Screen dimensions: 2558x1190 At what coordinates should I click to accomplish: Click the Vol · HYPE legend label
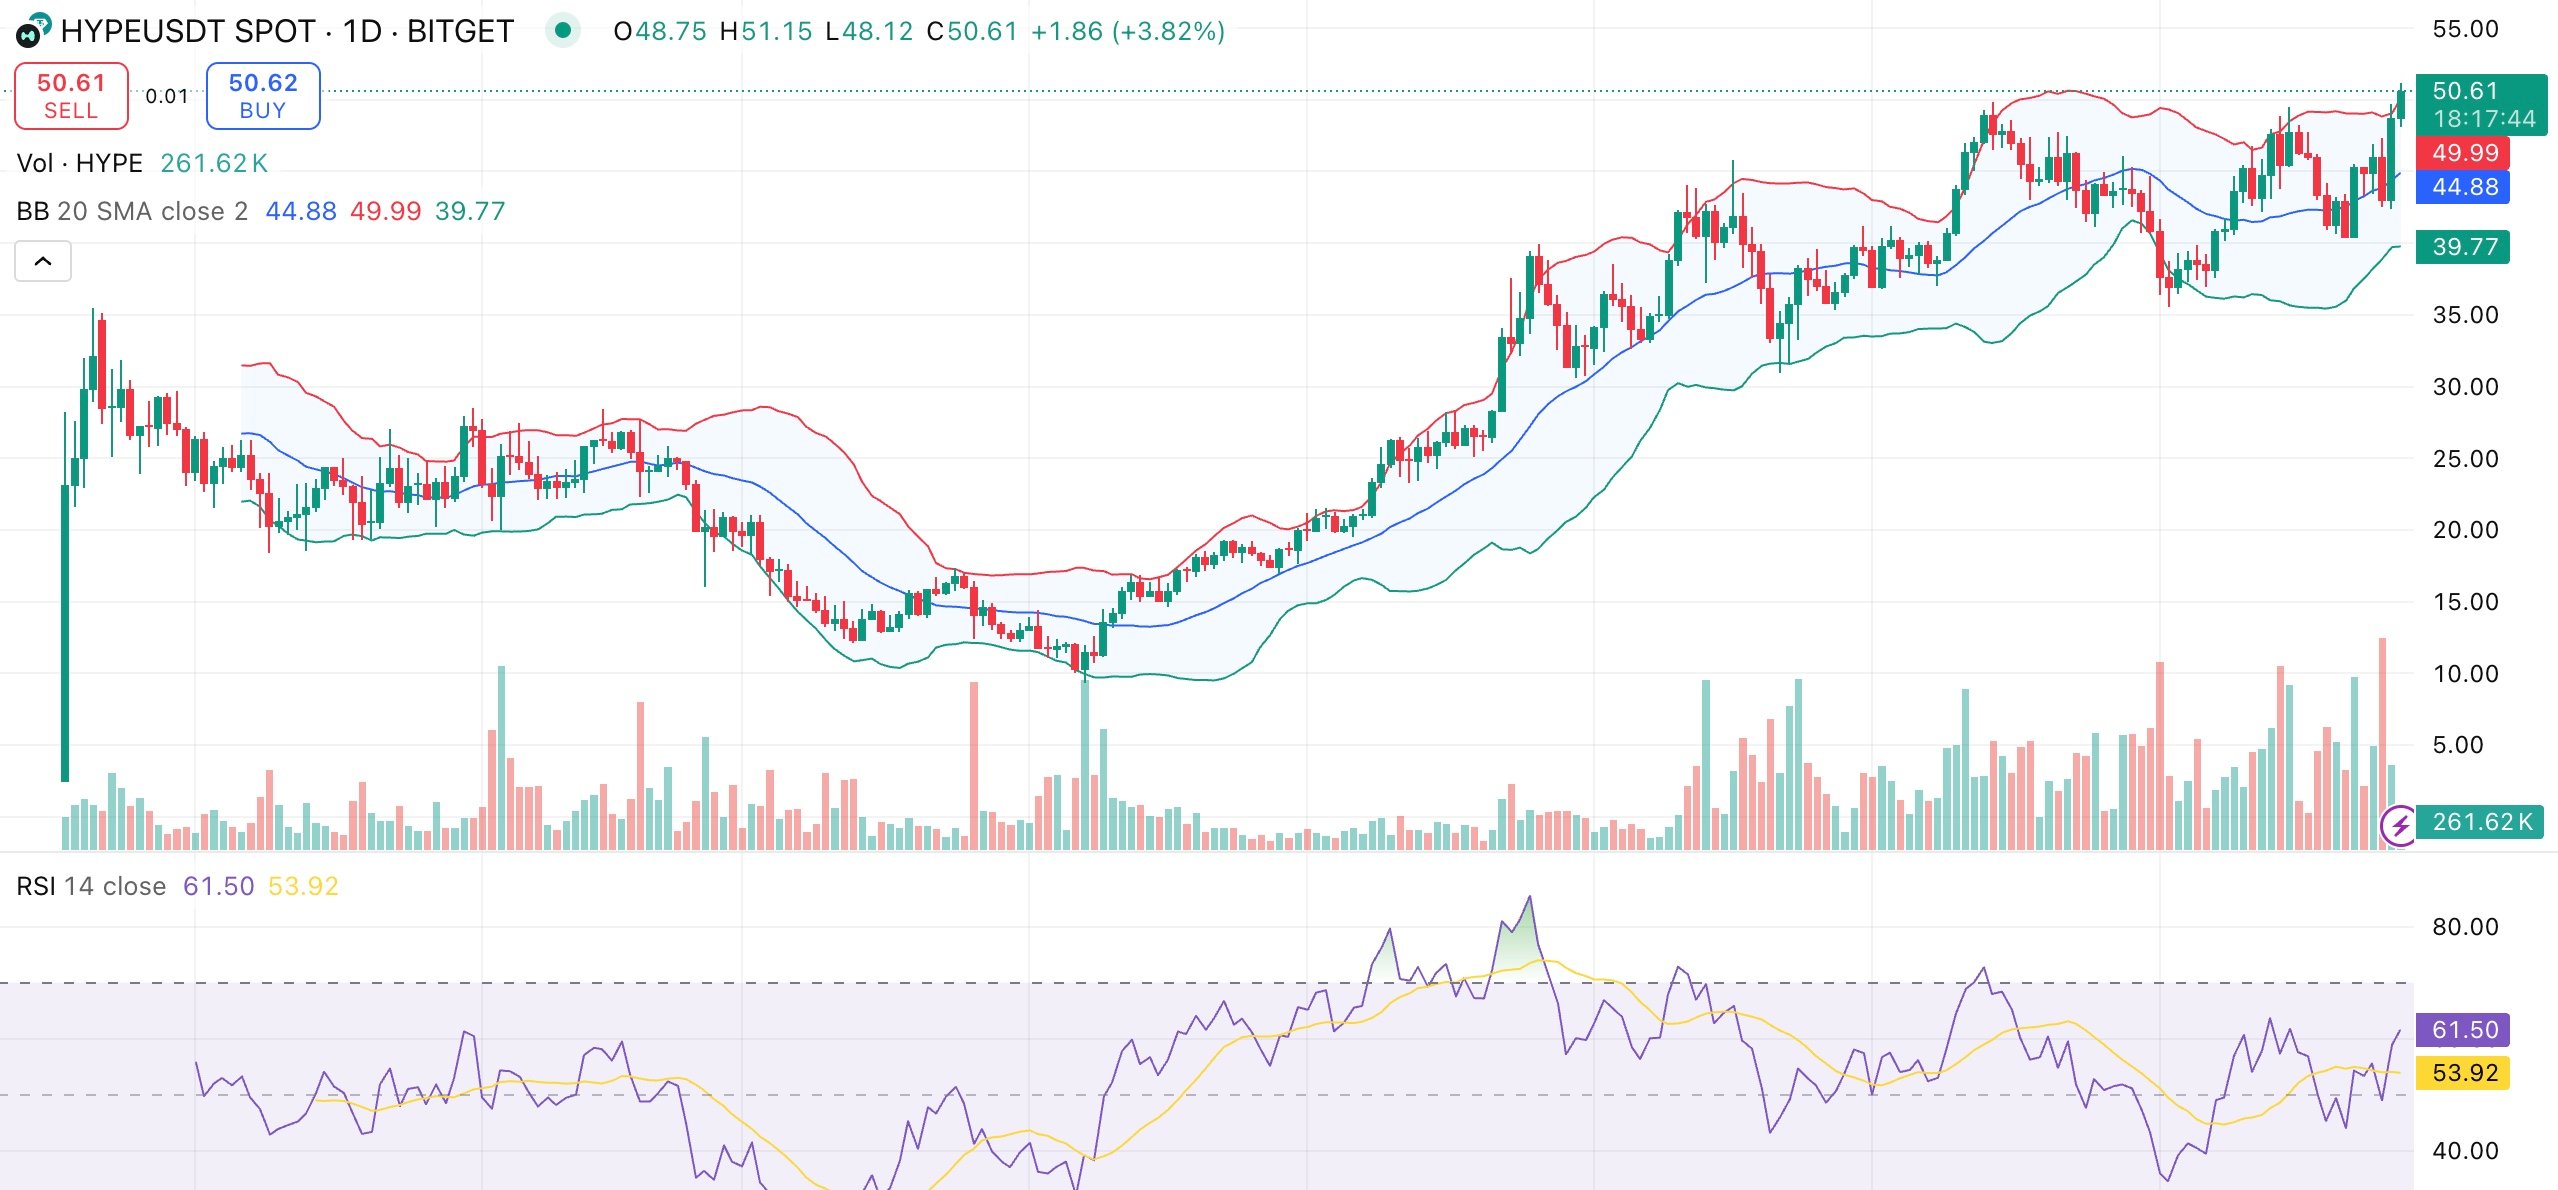click(x=80, y=162)
